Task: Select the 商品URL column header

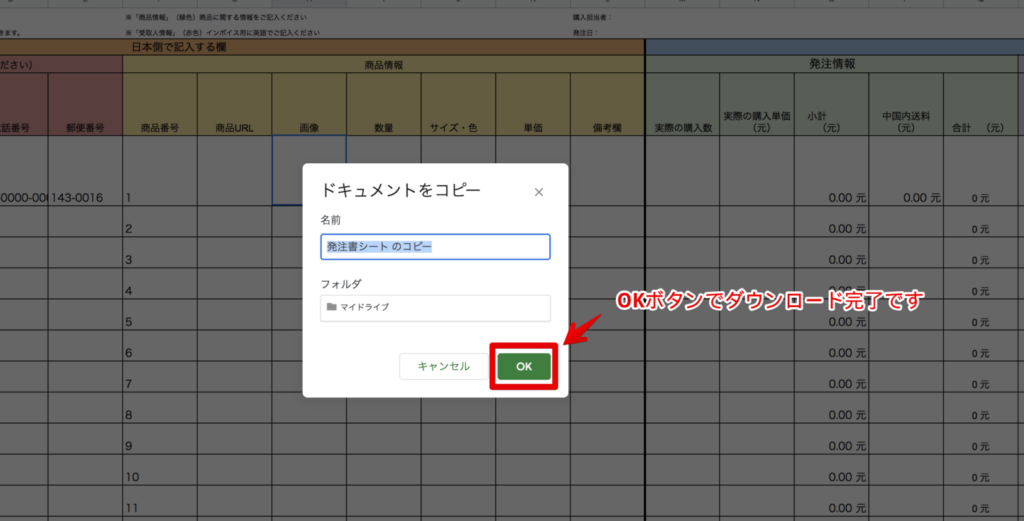Action: pyautogui.click(x=234, y=104)
